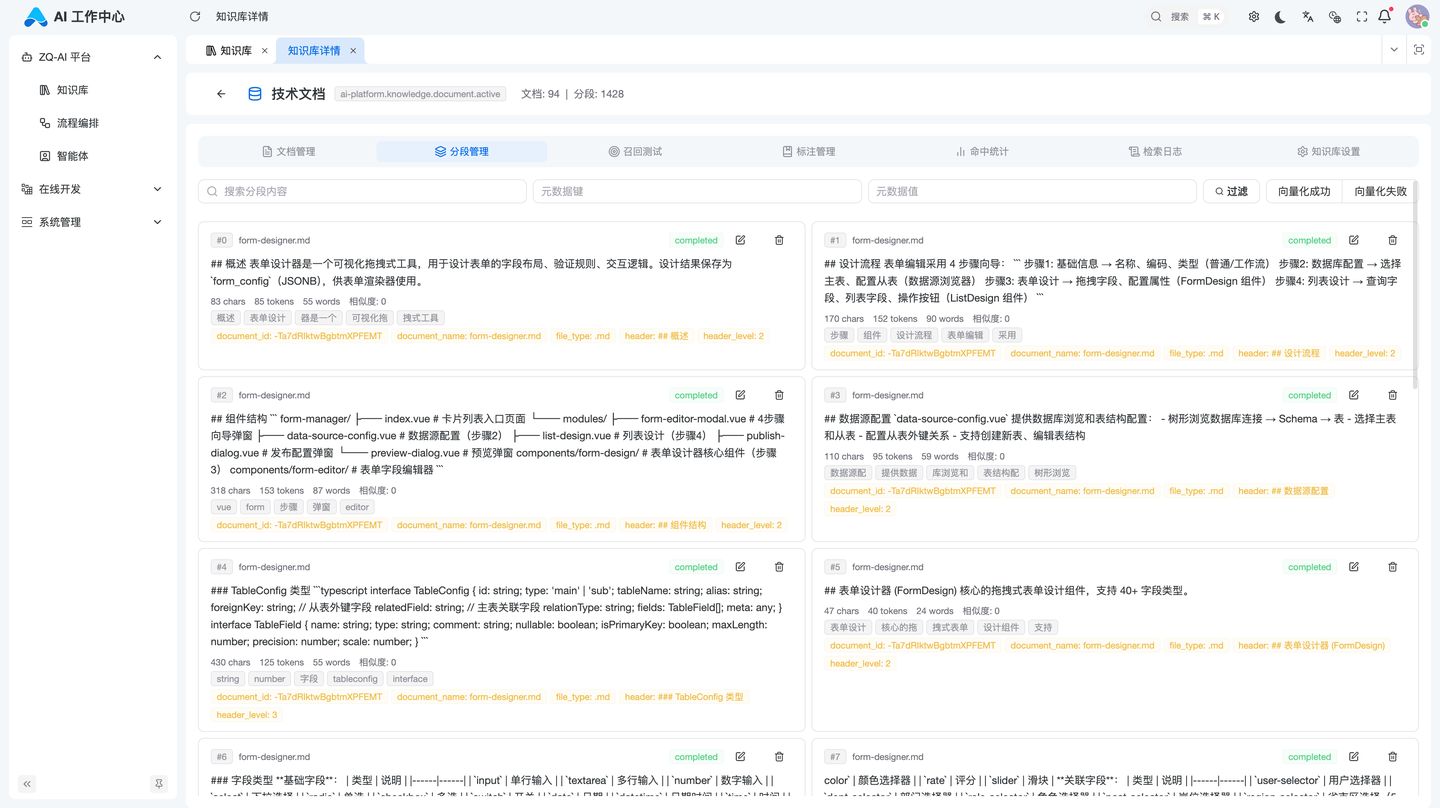Click the refresh icon in the top bar
The height and width of the screenshot is (808, 1440).
tap(195, 17)
